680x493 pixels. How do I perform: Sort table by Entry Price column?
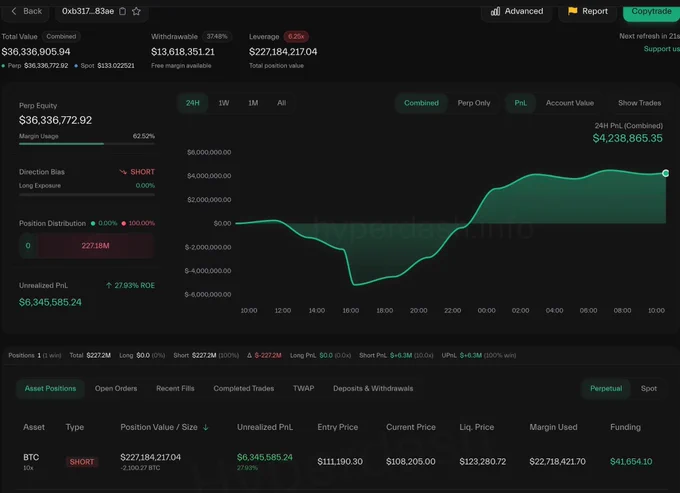point(338,427)
